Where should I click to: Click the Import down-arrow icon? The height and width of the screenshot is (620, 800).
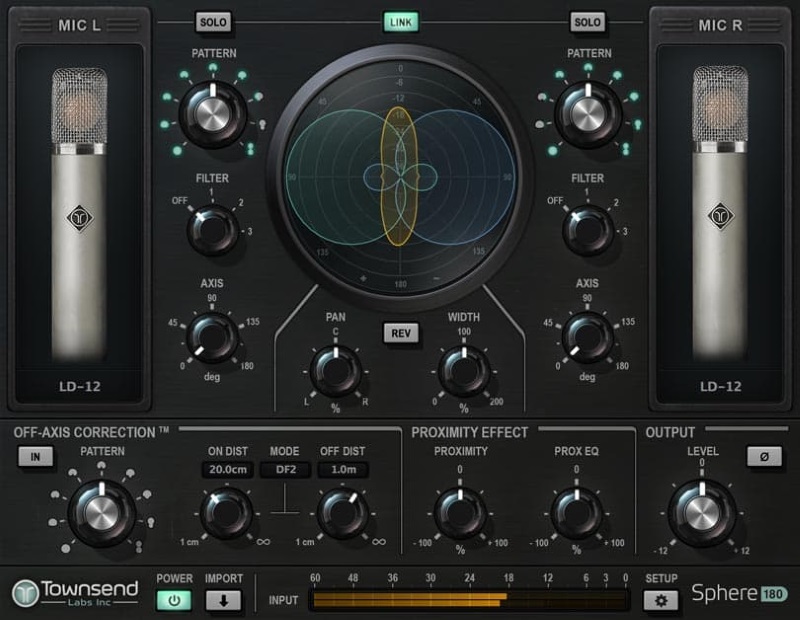click(x=223, y=601)
